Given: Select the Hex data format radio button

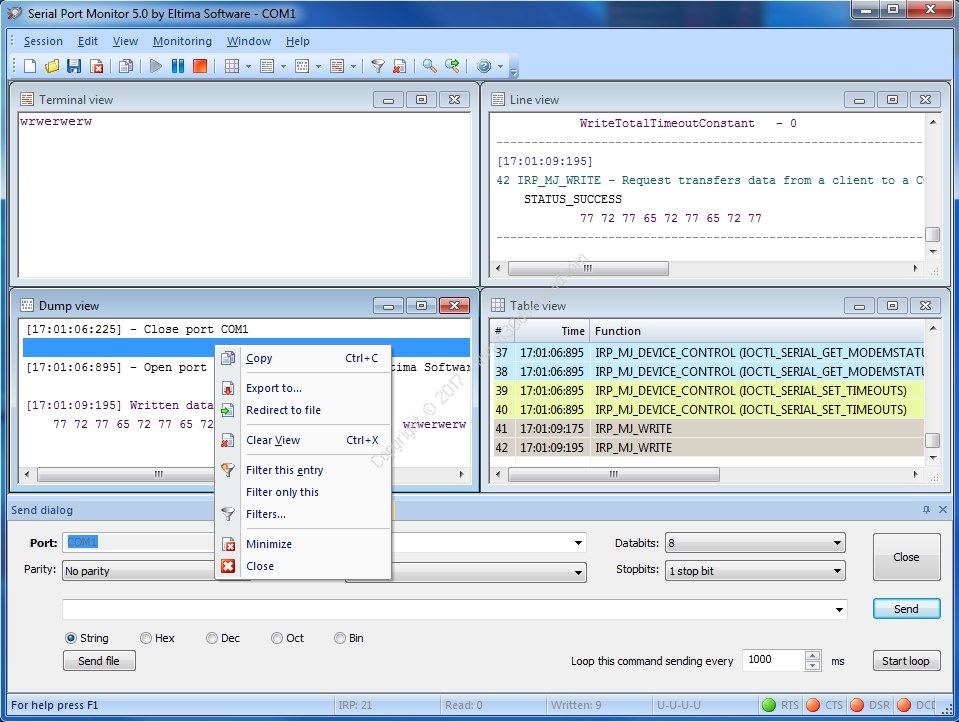Looking at the screenshot, I should click(147, 637).
